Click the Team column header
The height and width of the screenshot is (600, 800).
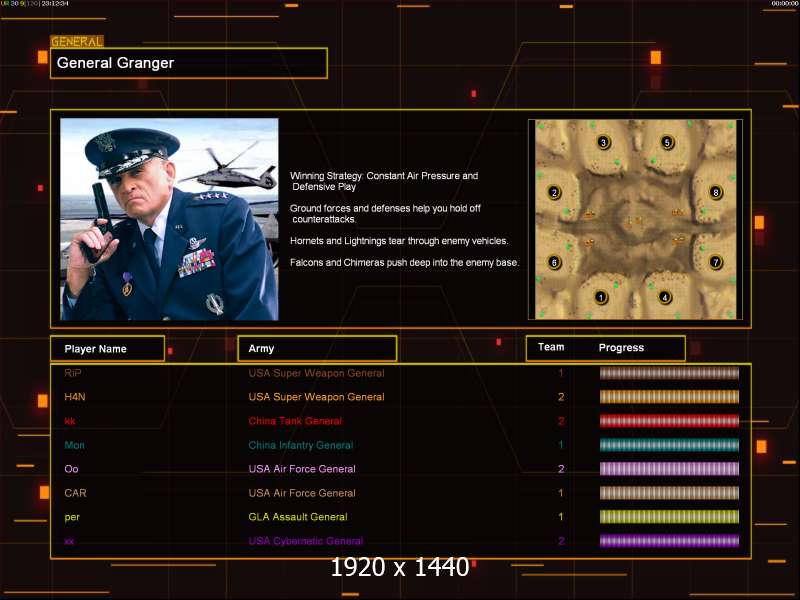(x=551, y=347)
